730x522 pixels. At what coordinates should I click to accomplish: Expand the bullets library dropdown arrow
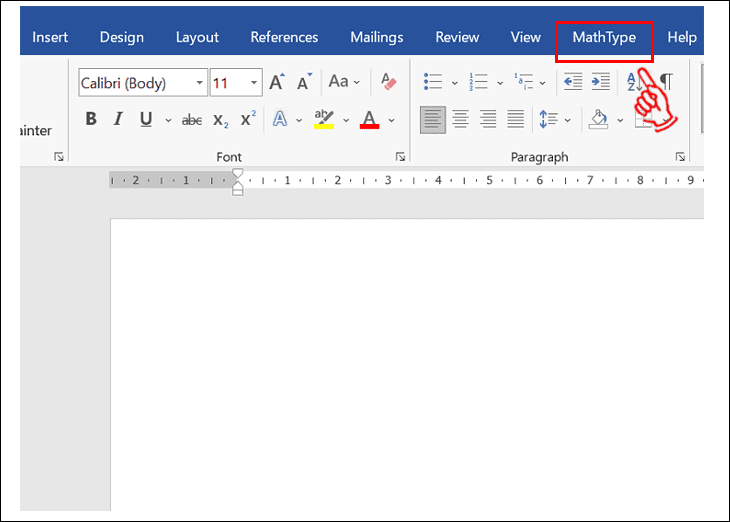[455, 83]
